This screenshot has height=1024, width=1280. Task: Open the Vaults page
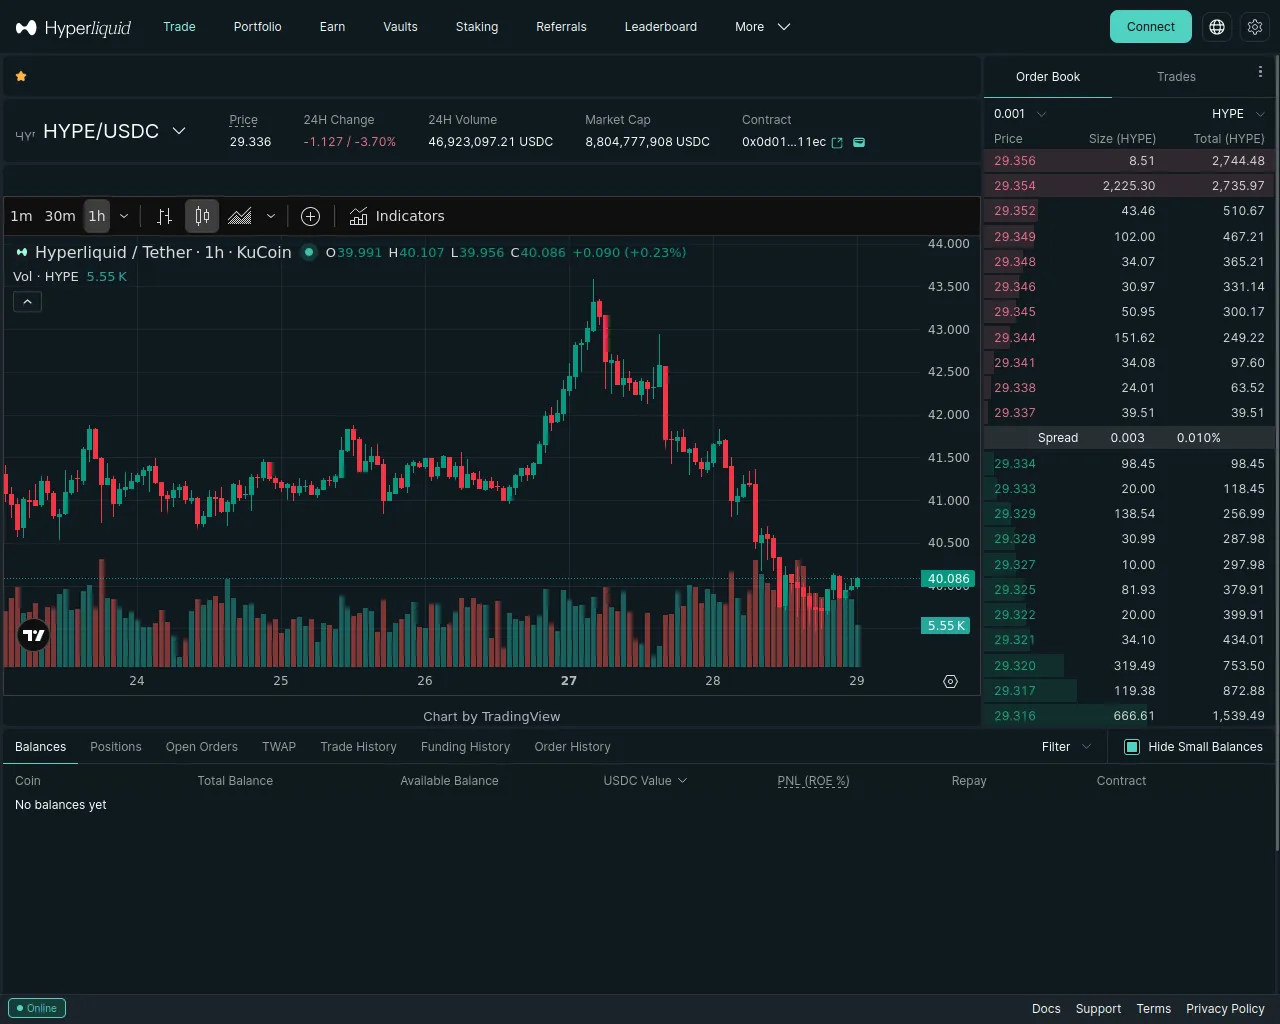(x=400, y=27)
